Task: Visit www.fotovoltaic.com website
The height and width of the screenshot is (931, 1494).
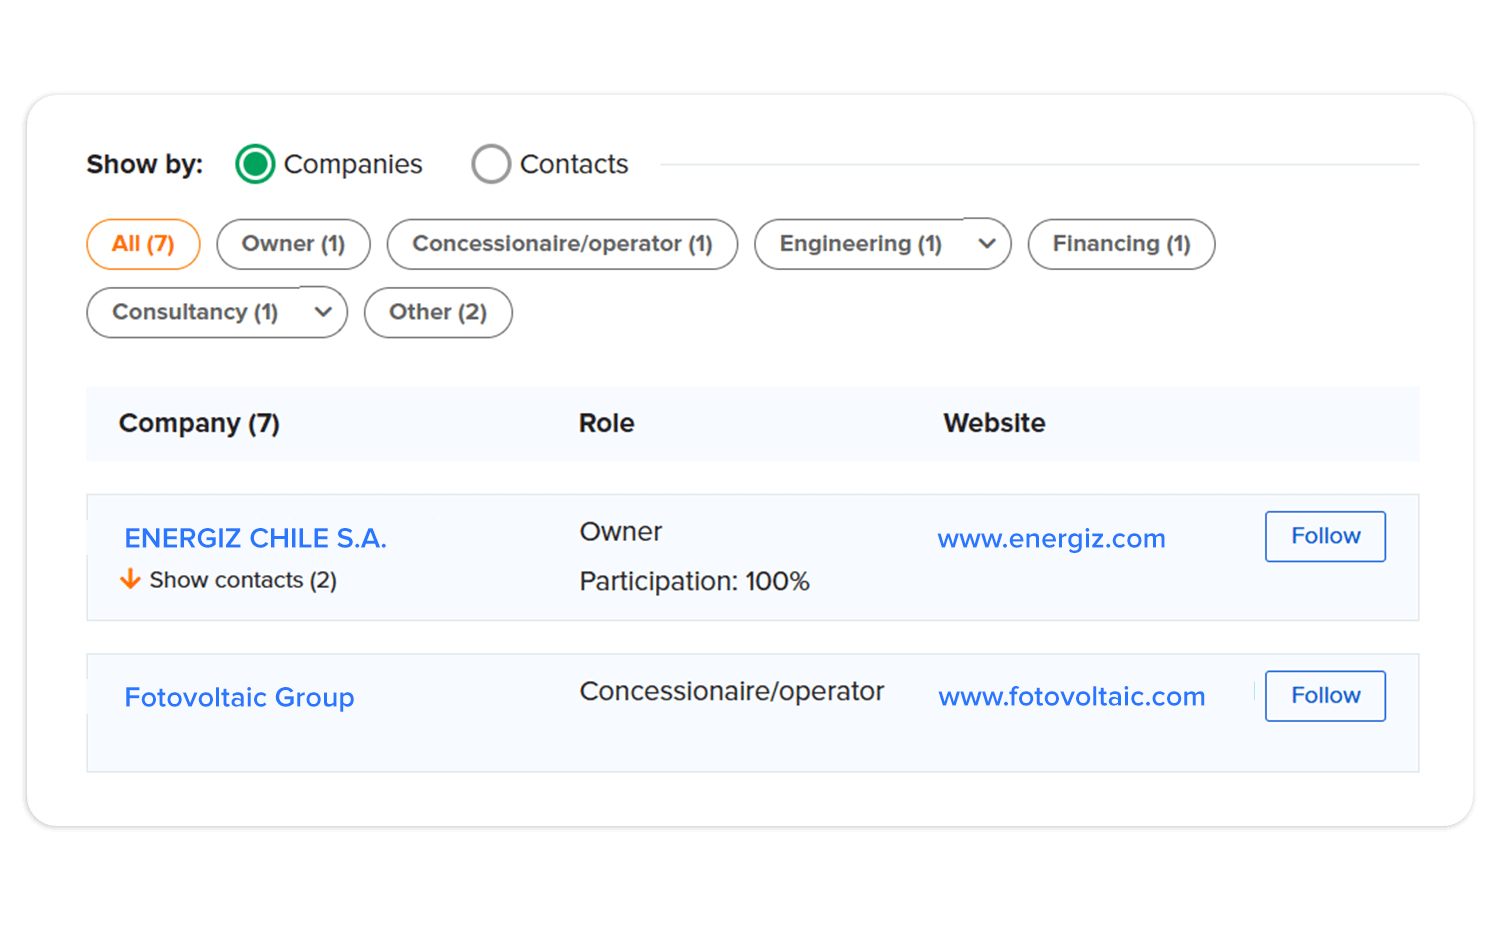Action: coord(1071,697)
